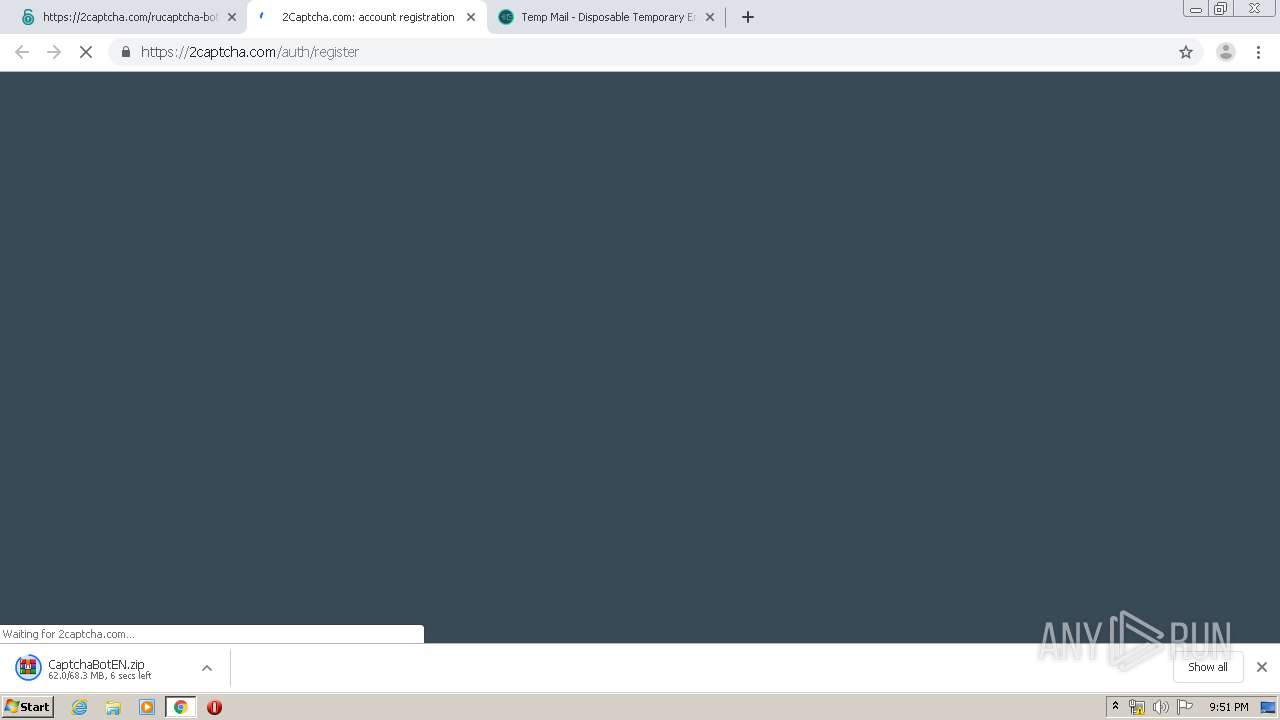
Task: Open the volume speaker tray icon
Action: click(x=1160, y=707)
